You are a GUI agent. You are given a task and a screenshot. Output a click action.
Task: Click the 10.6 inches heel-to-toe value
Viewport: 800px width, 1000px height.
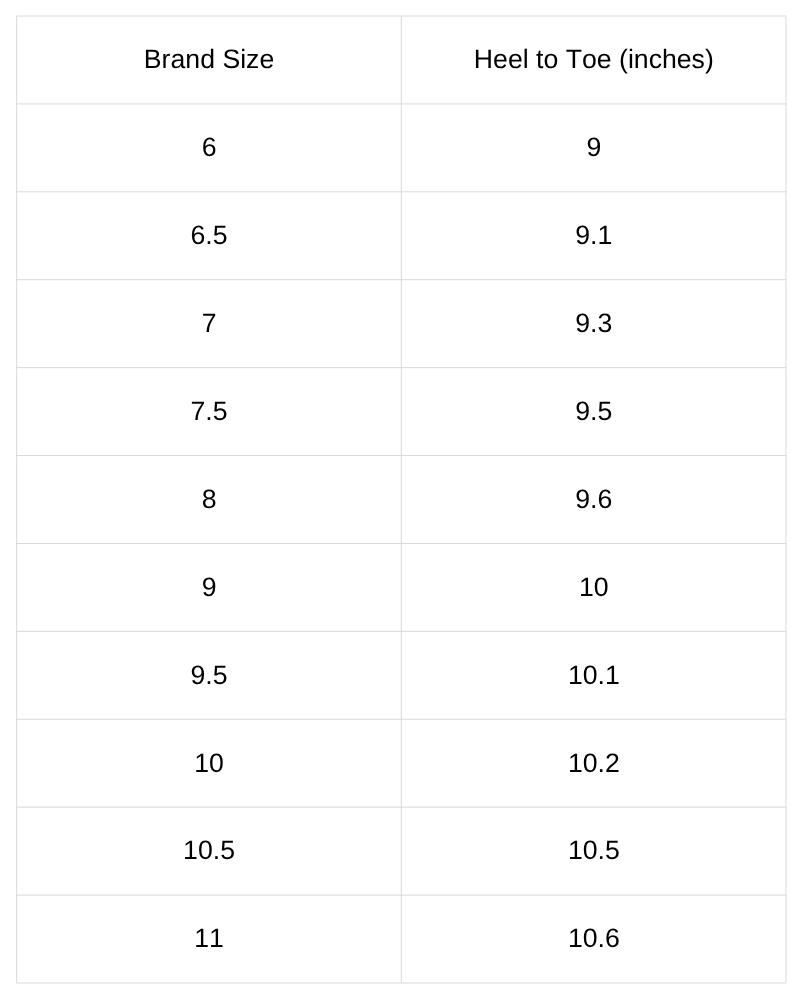(x=593, y=939)
